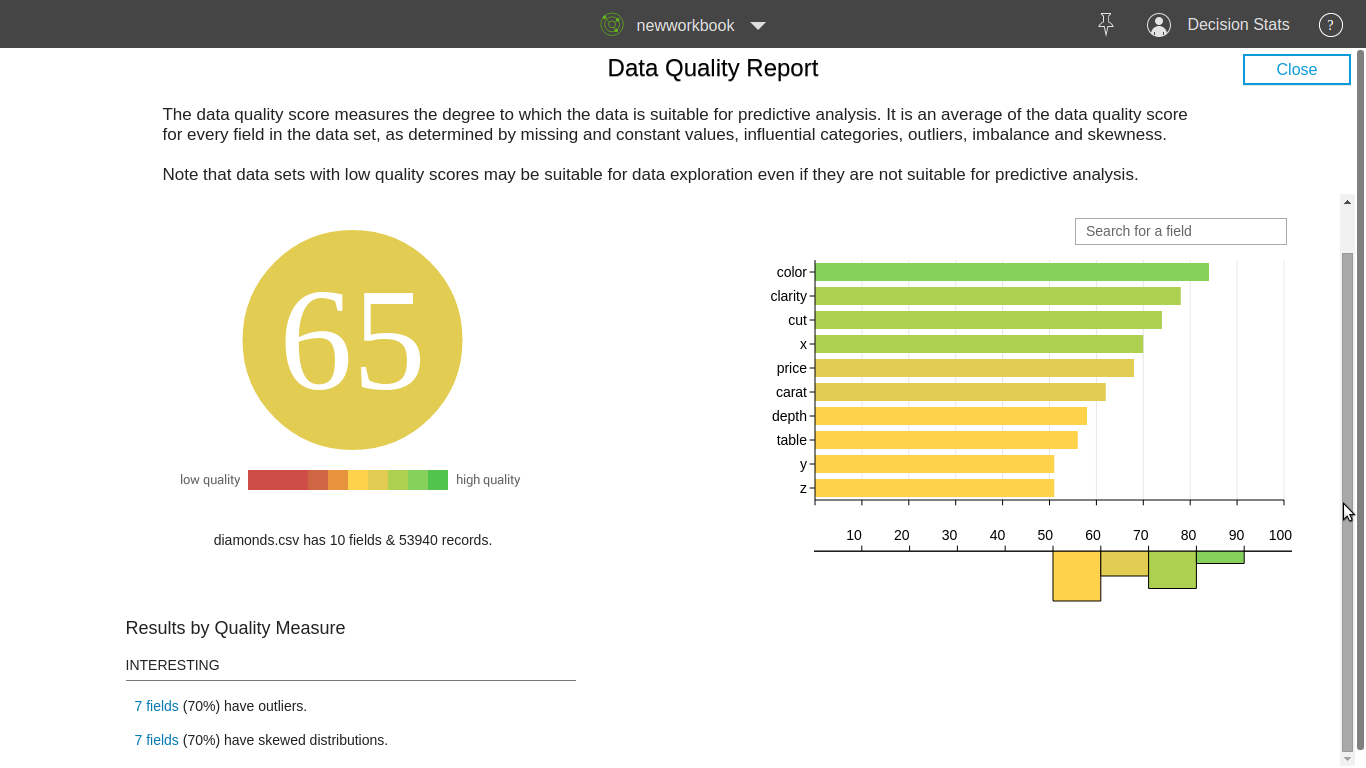
Task: Click the 70-80 histogram bin
Action: (1172, 569)
